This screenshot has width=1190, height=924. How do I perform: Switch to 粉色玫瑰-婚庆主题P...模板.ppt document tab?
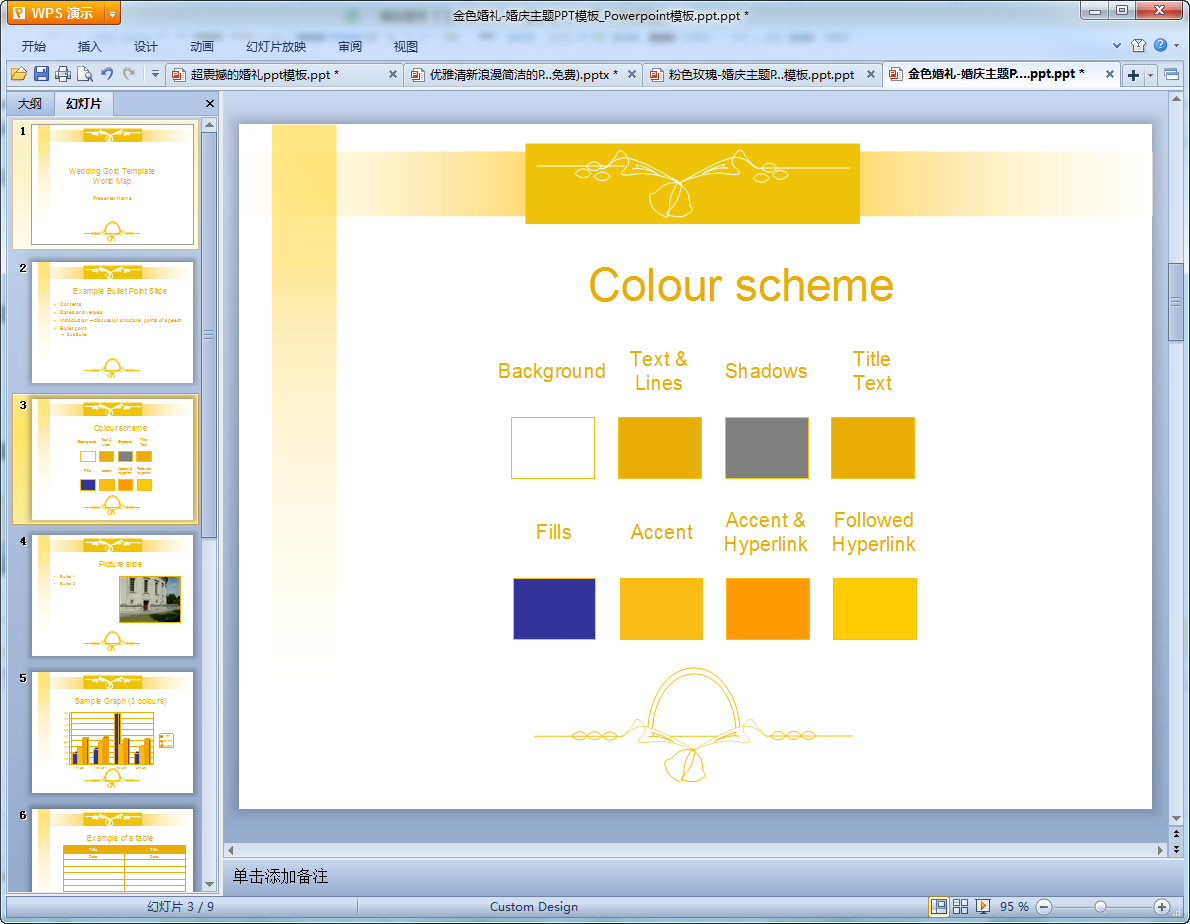point(761,74)
